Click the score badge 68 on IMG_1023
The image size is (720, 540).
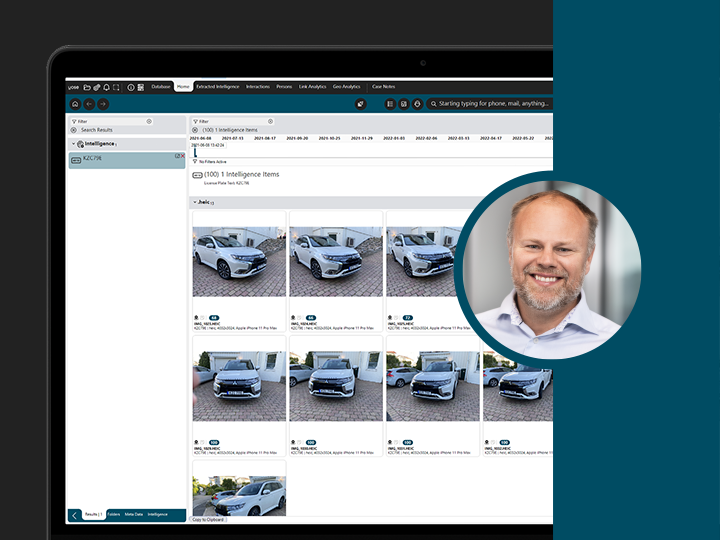tap(214, 318)
